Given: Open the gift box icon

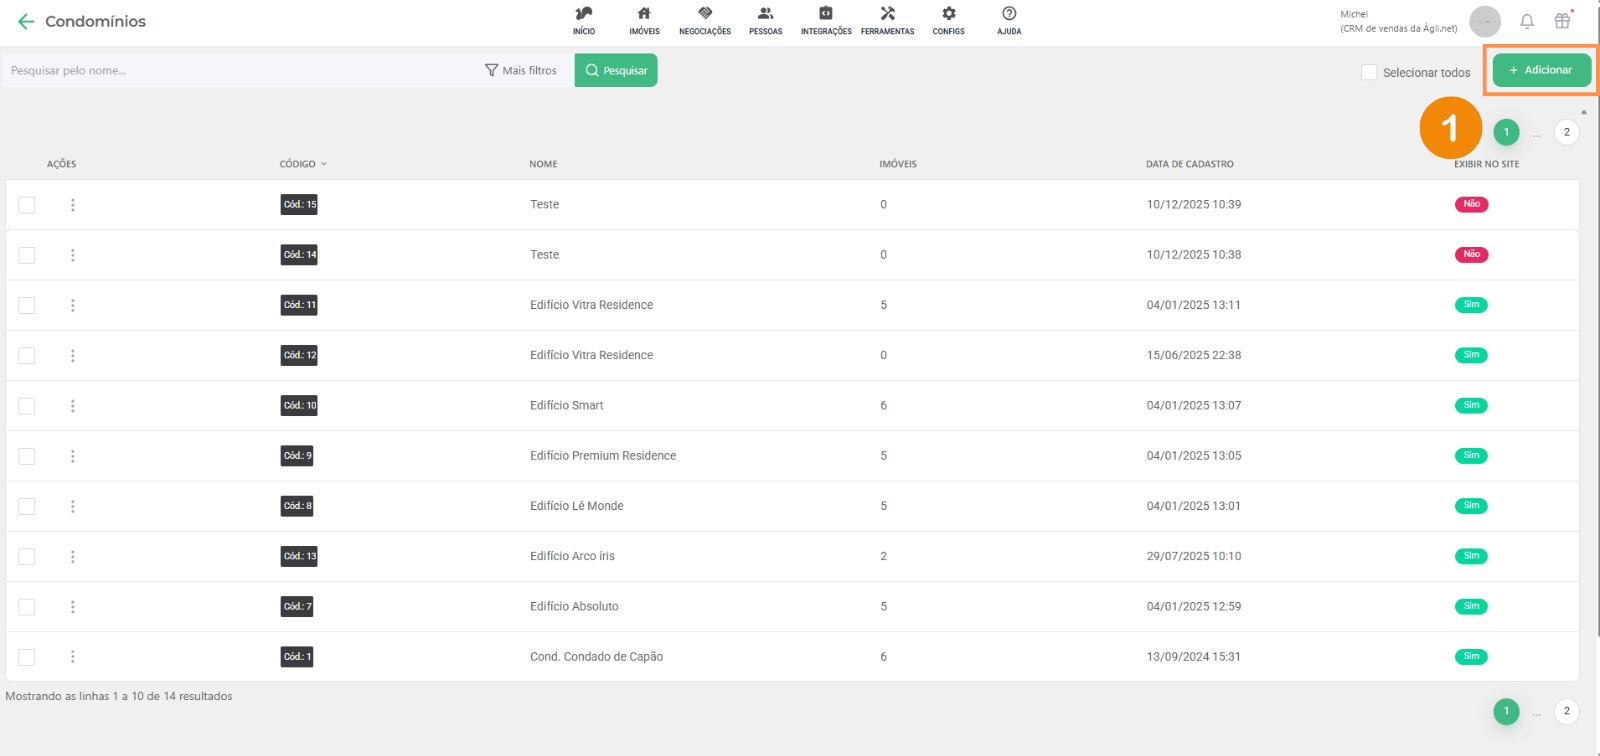Looking at the screenshot, I should [x=1562, y=21].
